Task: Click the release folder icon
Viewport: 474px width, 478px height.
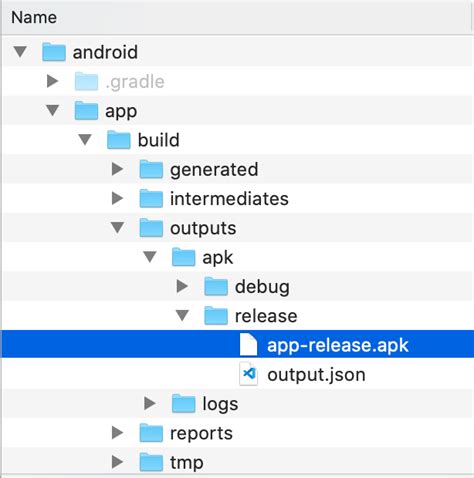Action: [216, 316]
